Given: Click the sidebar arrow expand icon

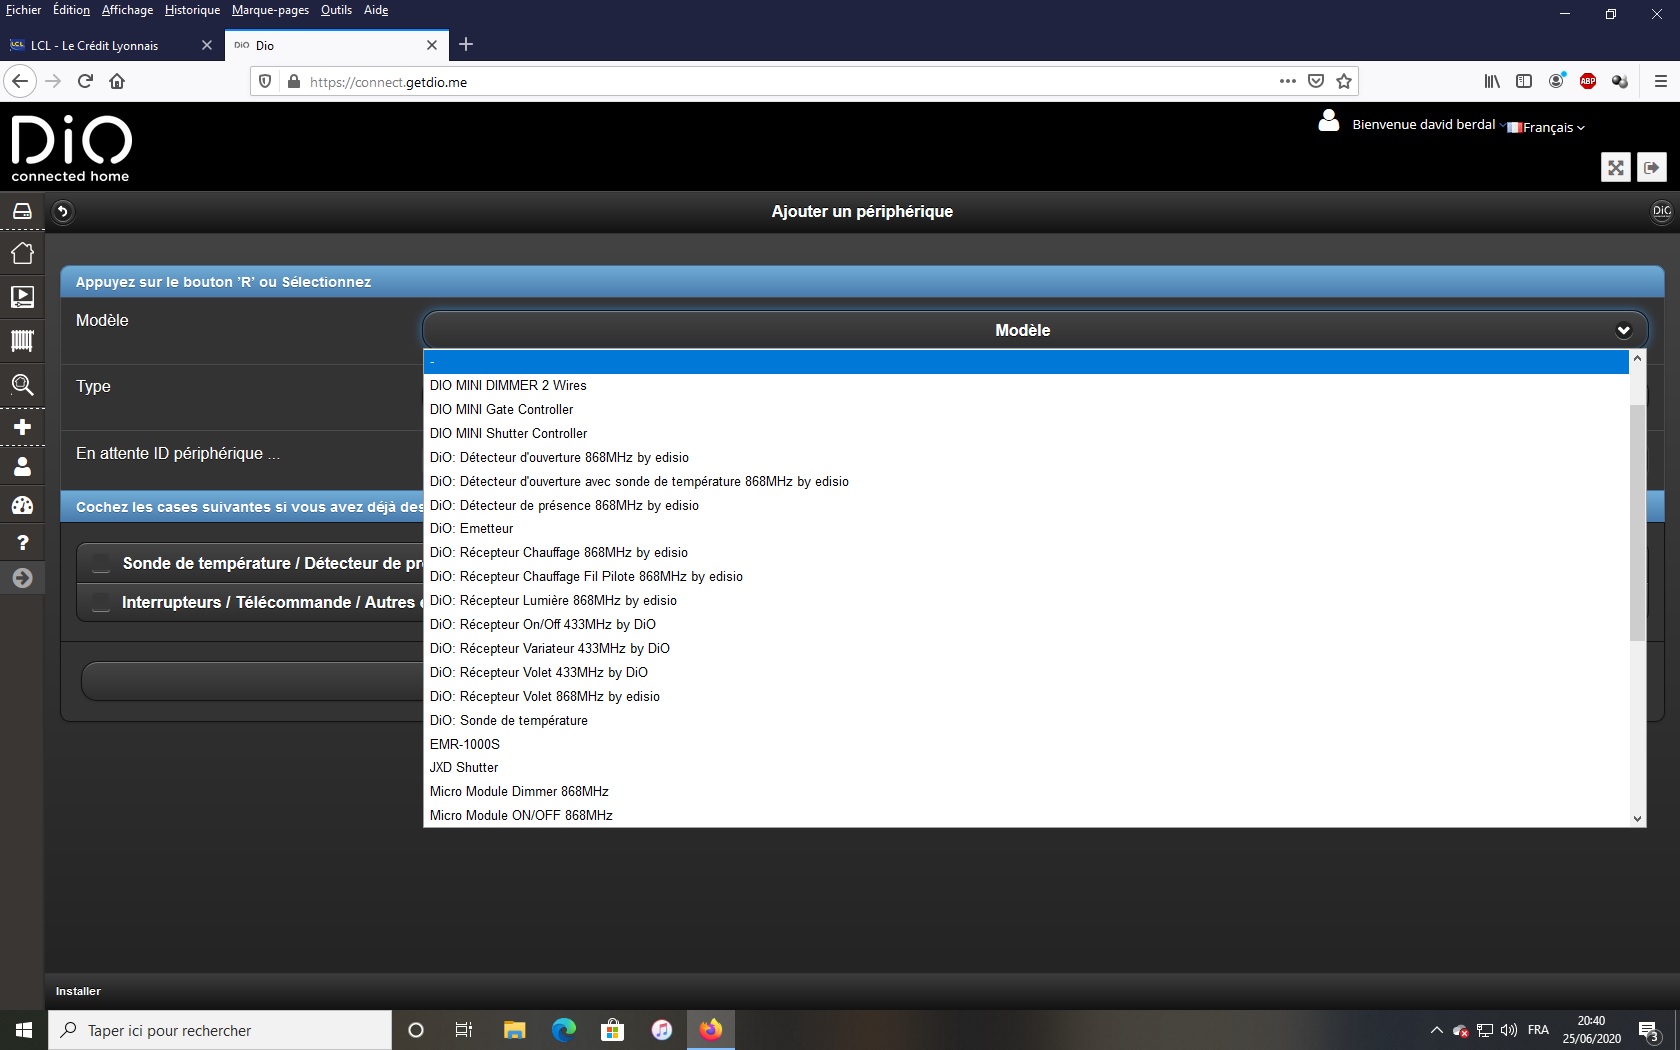Looking at the screenshot, I should click(22, 578).
